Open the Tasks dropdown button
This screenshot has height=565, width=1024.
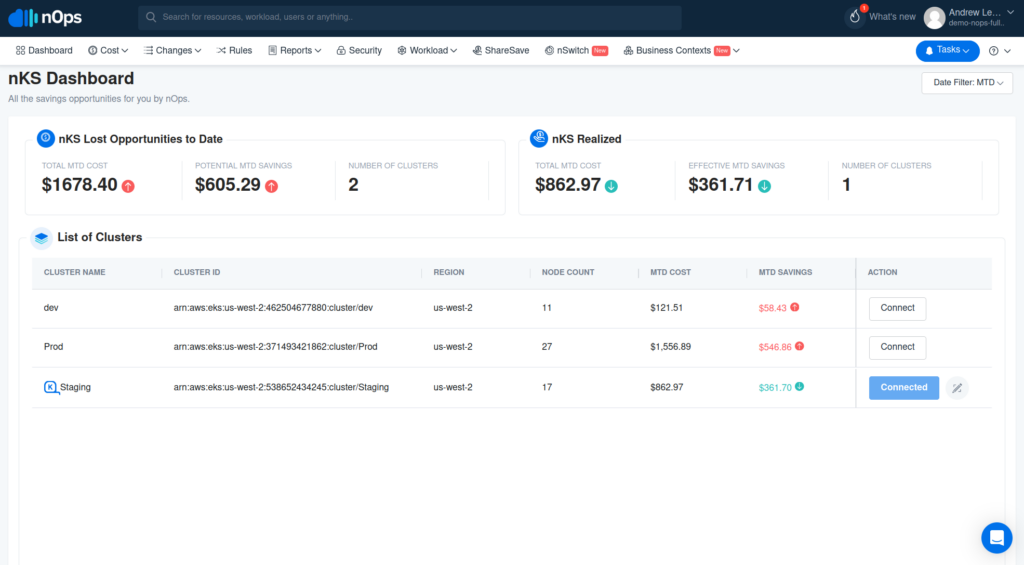pyautogui.click(x=948, y=50)
